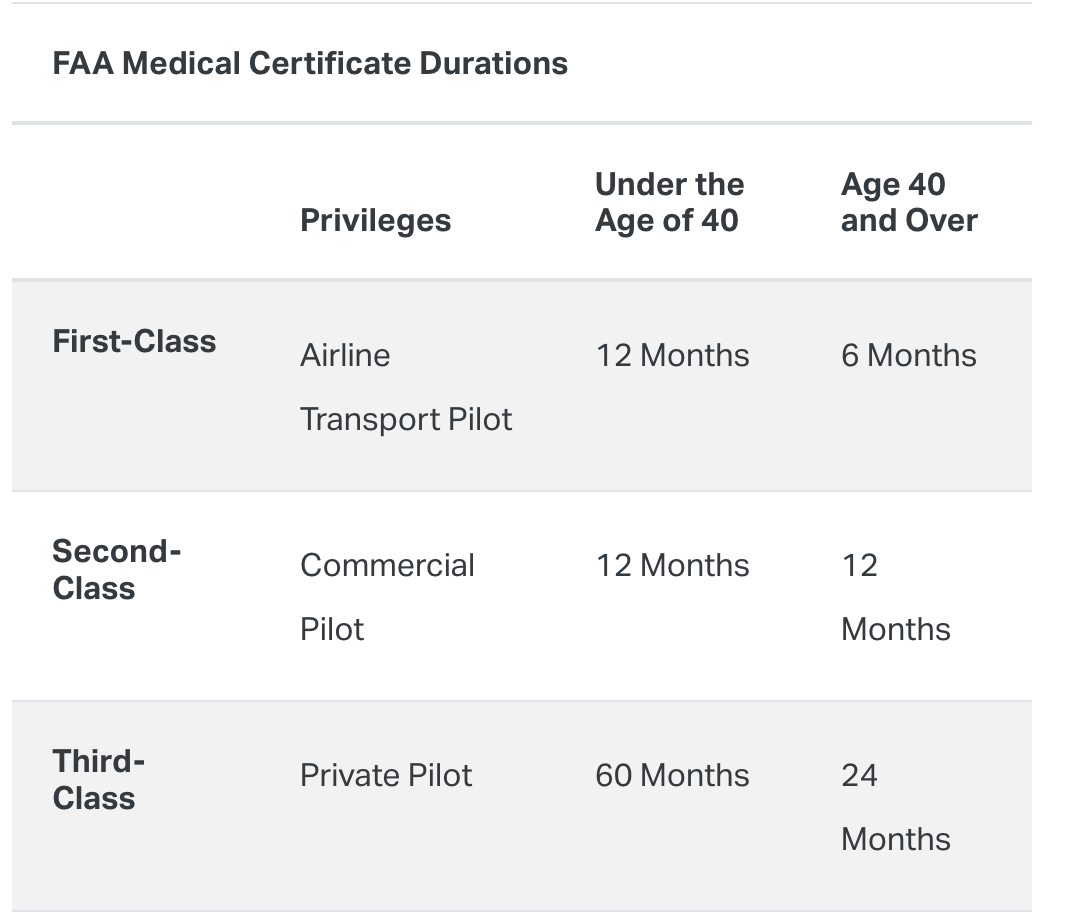1074x918 pixels.
Task: Click the word Commercial in Second-Class row
Action: (x=387, y=565)
